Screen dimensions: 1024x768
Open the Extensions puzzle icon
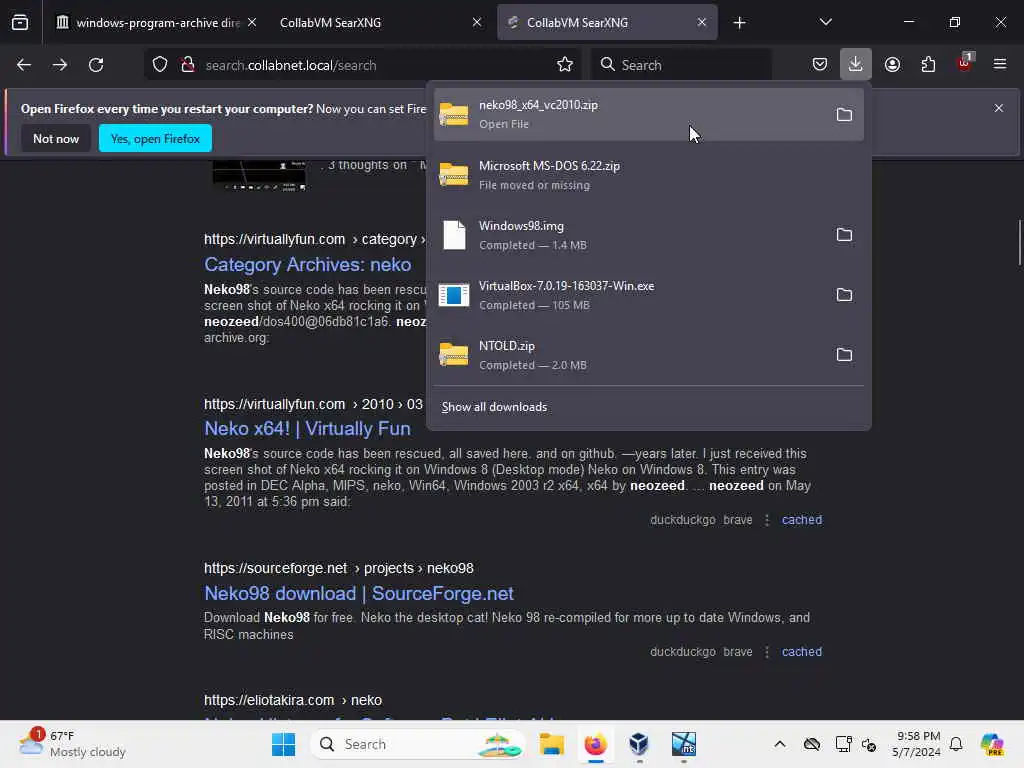click(928, 65)
